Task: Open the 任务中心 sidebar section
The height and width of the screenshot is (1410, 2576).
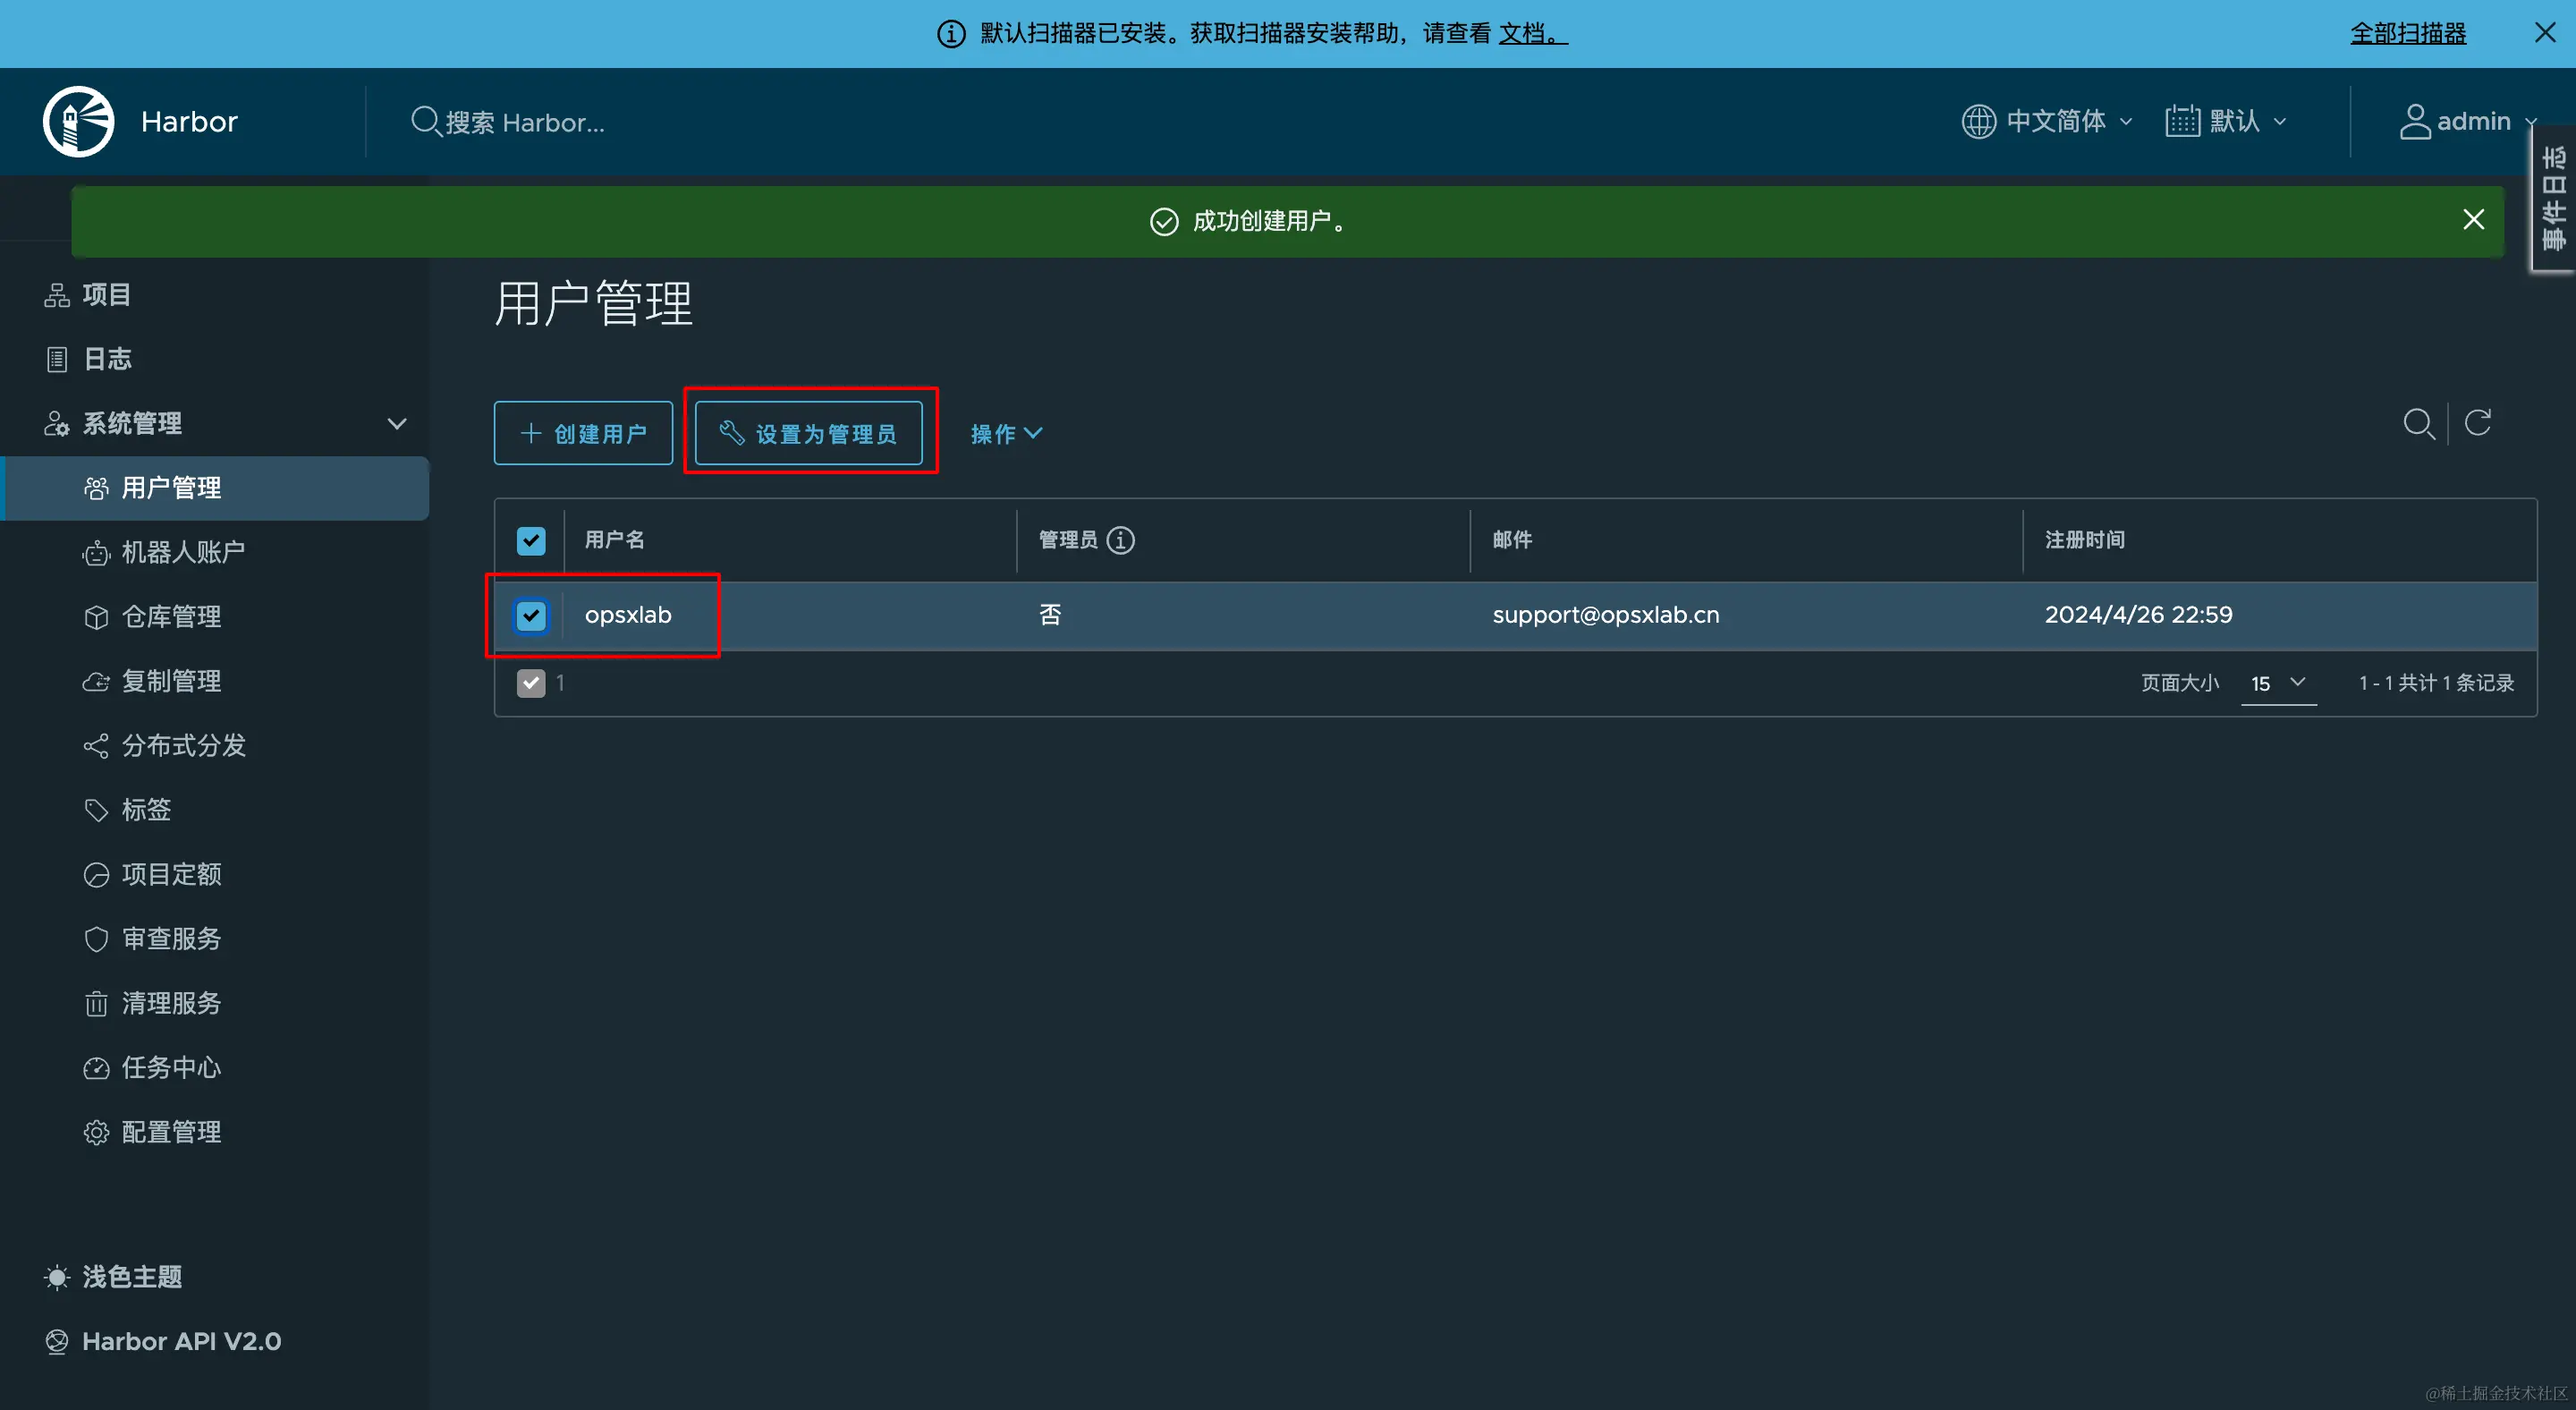Action: tap(170, 1067)
